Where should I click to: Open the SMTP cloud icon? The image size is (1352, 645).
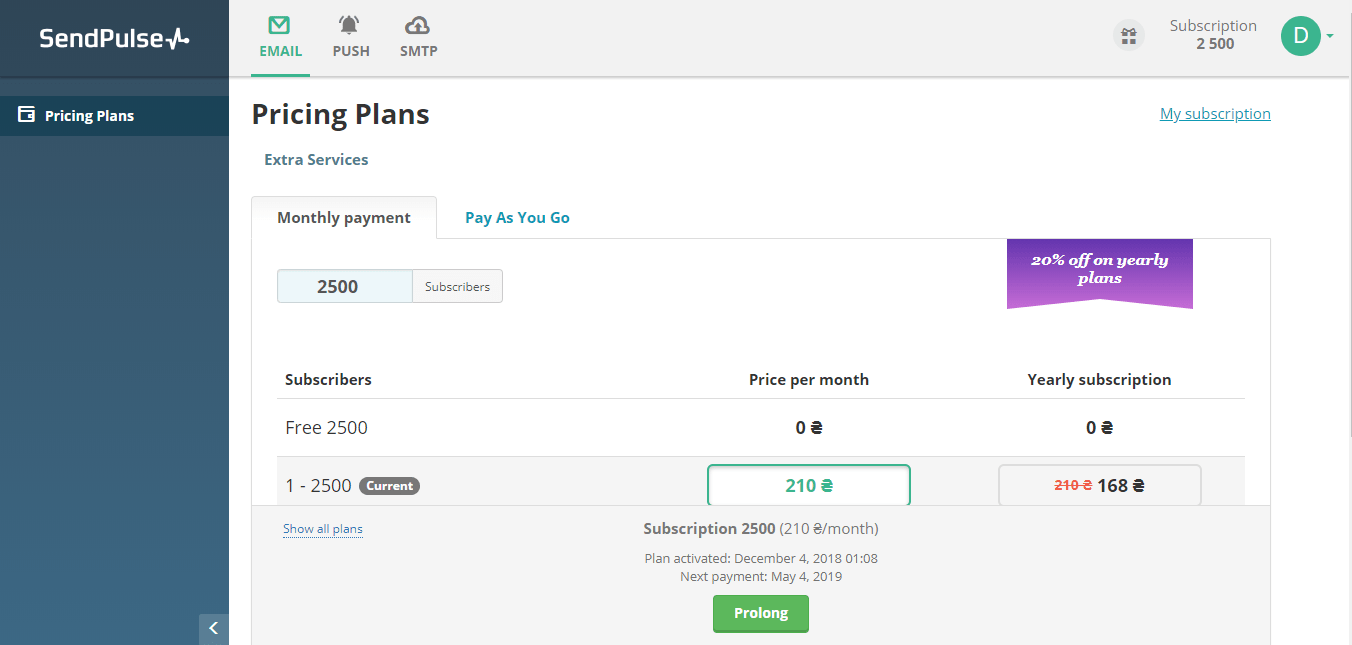pyautogui.click(x=417, y=26)
